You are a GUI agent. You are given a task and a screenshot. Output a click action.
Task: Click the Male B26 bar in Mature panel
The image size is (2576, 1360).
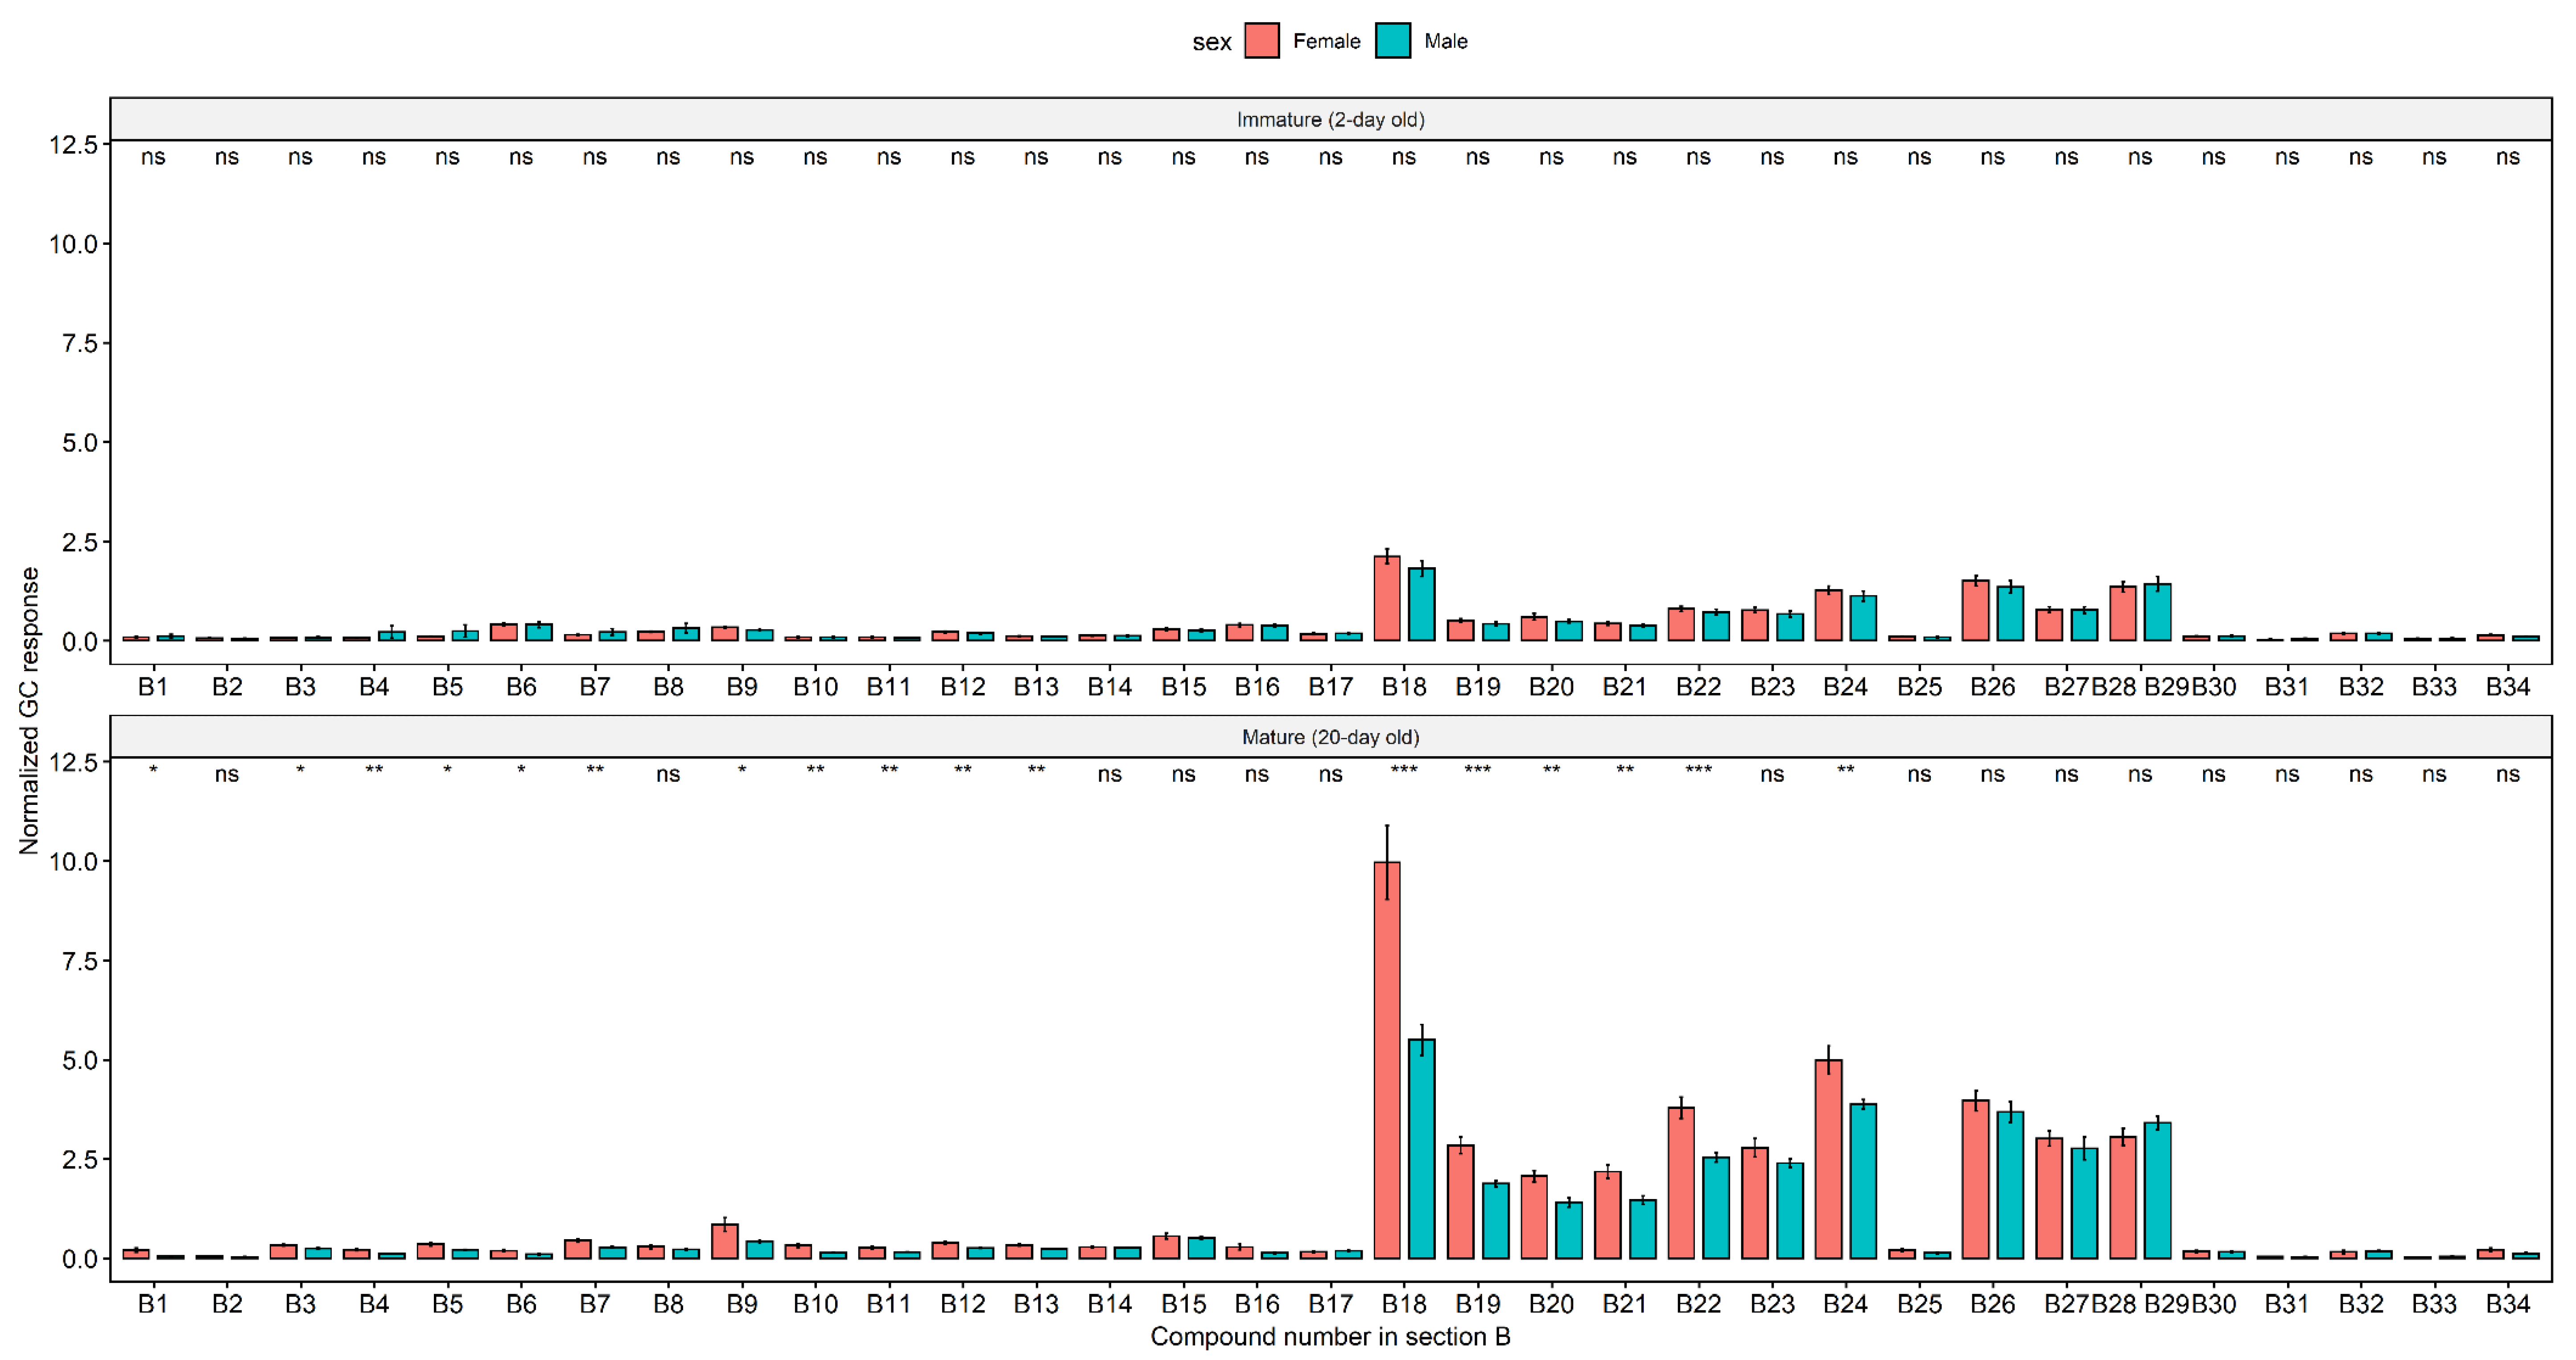click(x=2010, y=1185)
